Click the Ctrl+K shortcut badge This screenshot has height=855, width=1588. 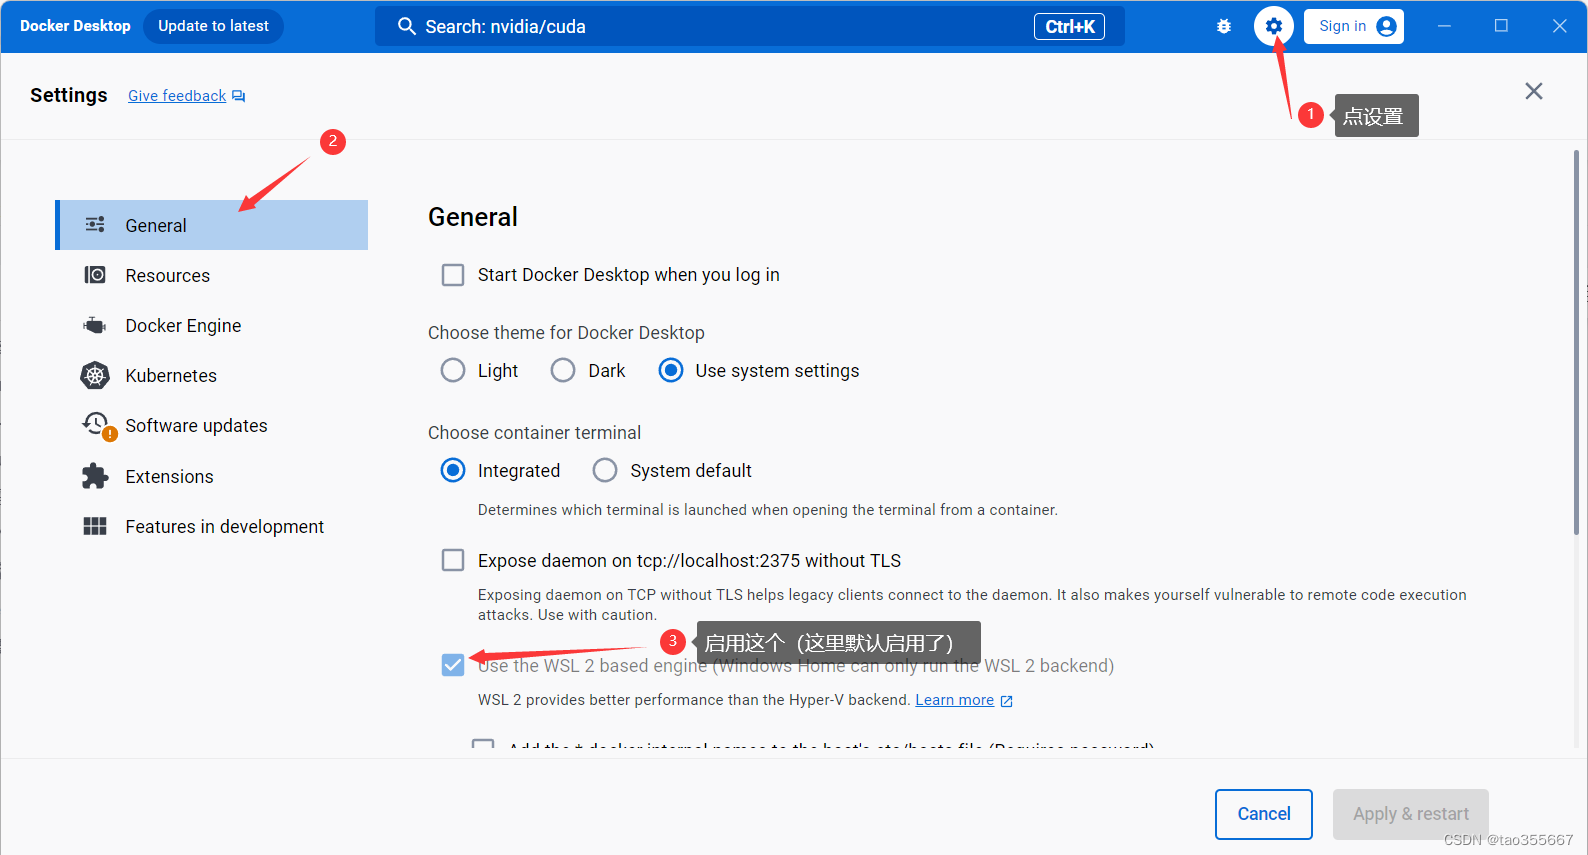[1069, 27]
